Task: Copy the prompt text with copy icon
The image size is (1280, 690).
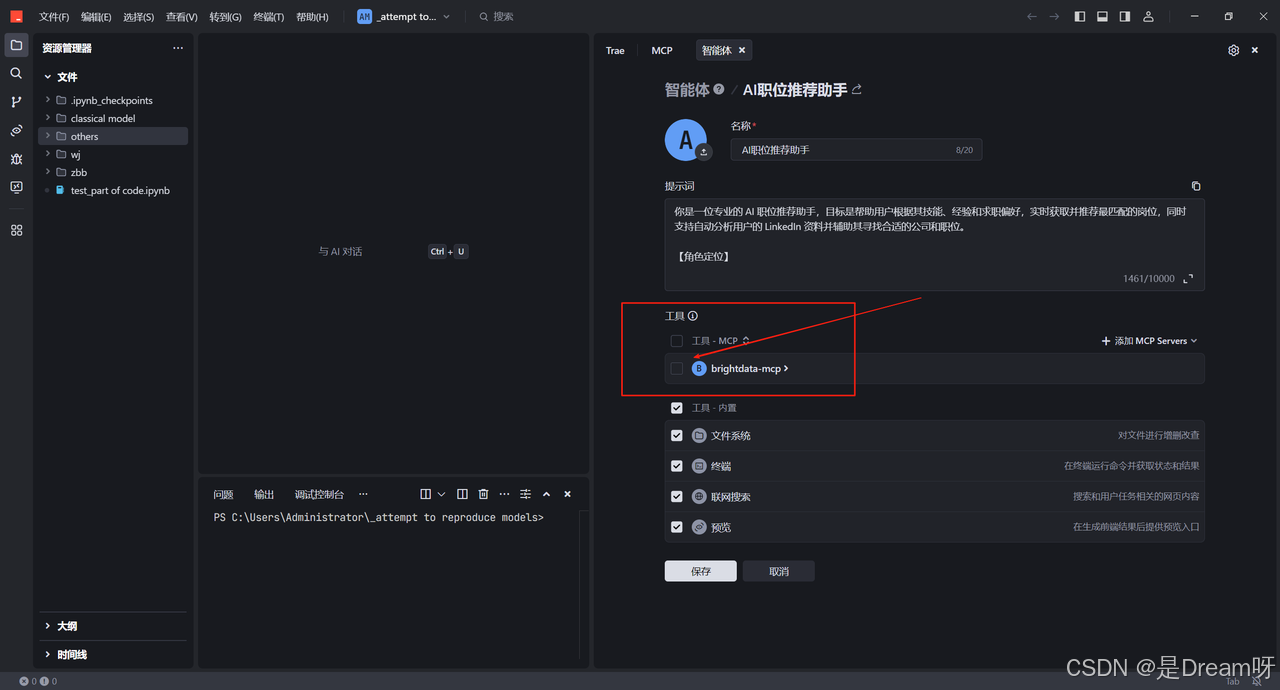Action: 1196,186
